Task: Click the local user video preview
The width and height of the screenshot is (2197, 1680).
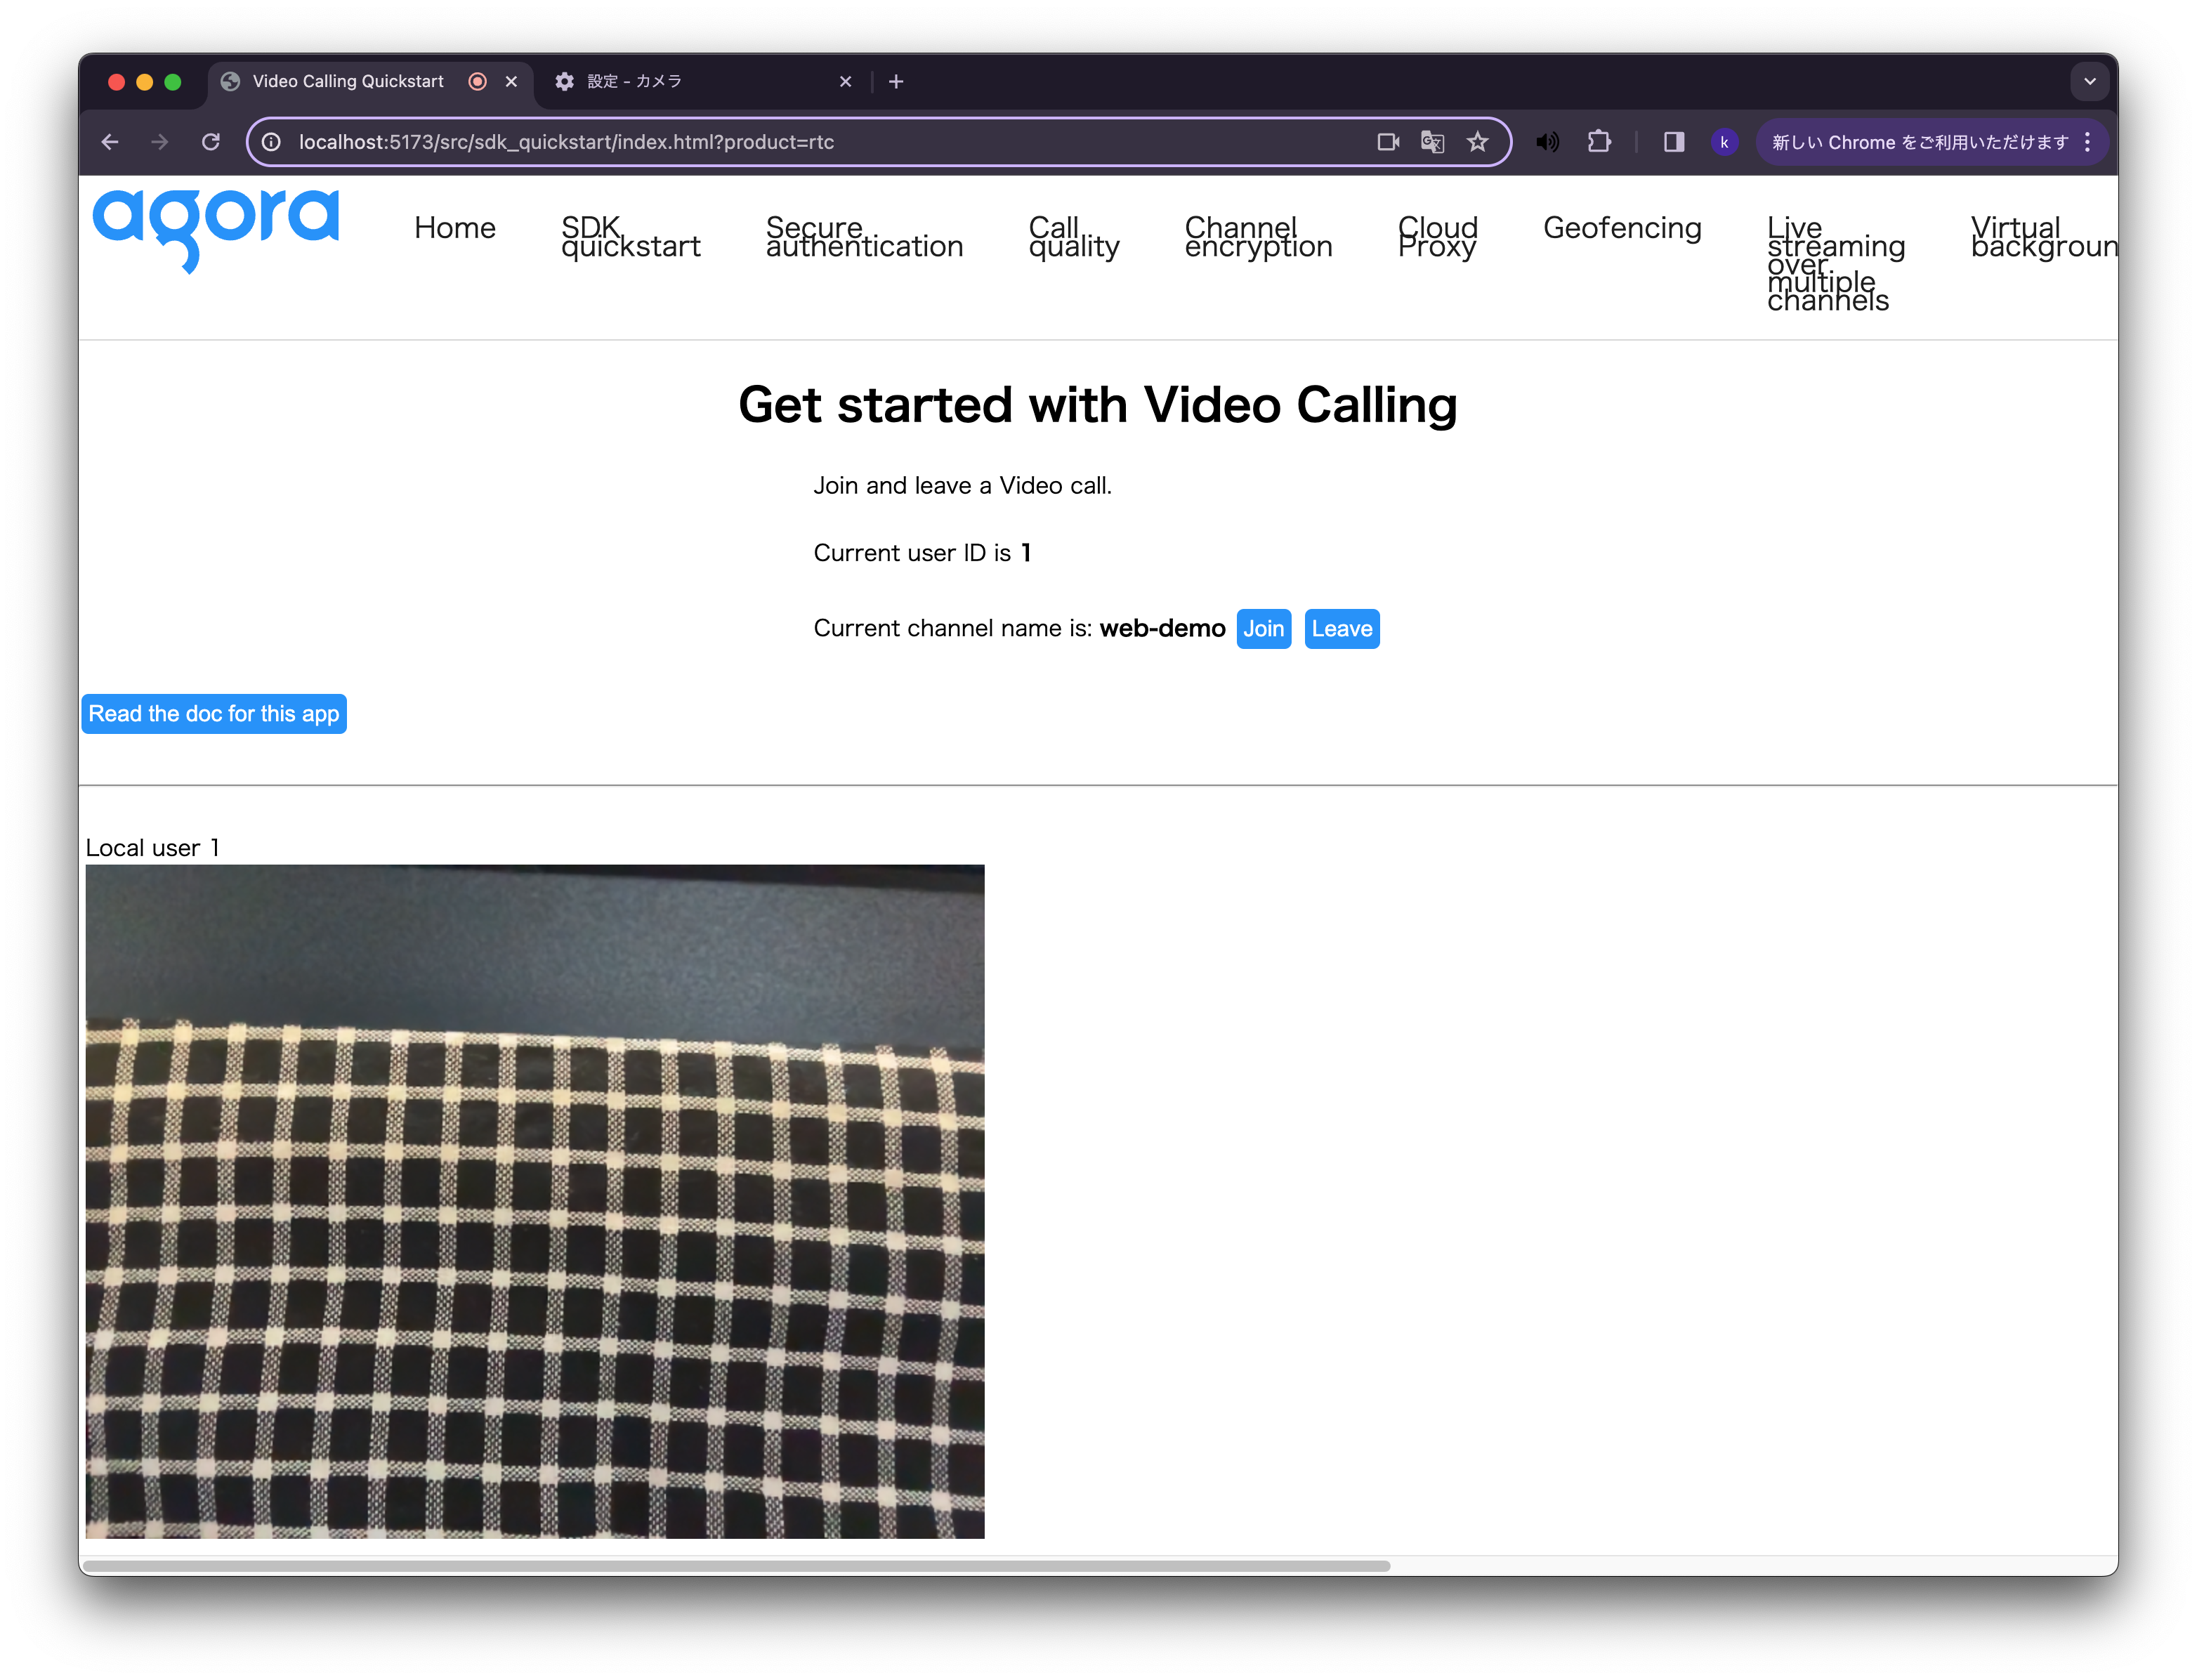Action: [x=535, y=1201]
